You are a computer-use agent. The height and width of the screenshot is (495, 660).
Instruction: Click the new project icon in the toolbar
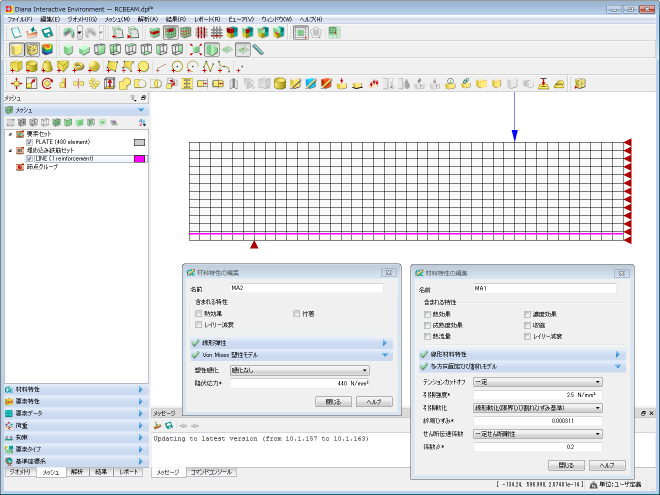tap(14, 32)
